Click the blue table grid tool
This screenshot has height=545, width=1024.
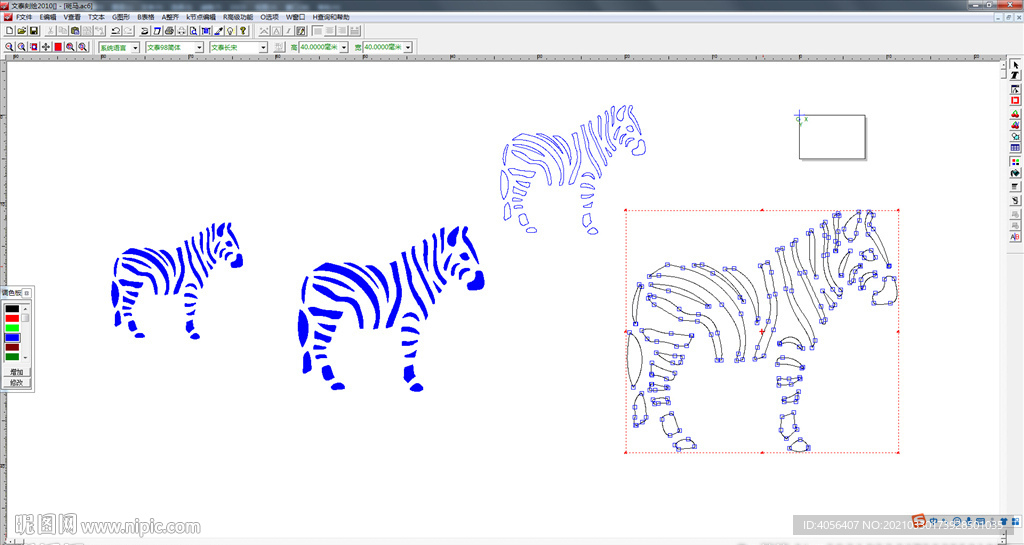tap(1015, 148)
